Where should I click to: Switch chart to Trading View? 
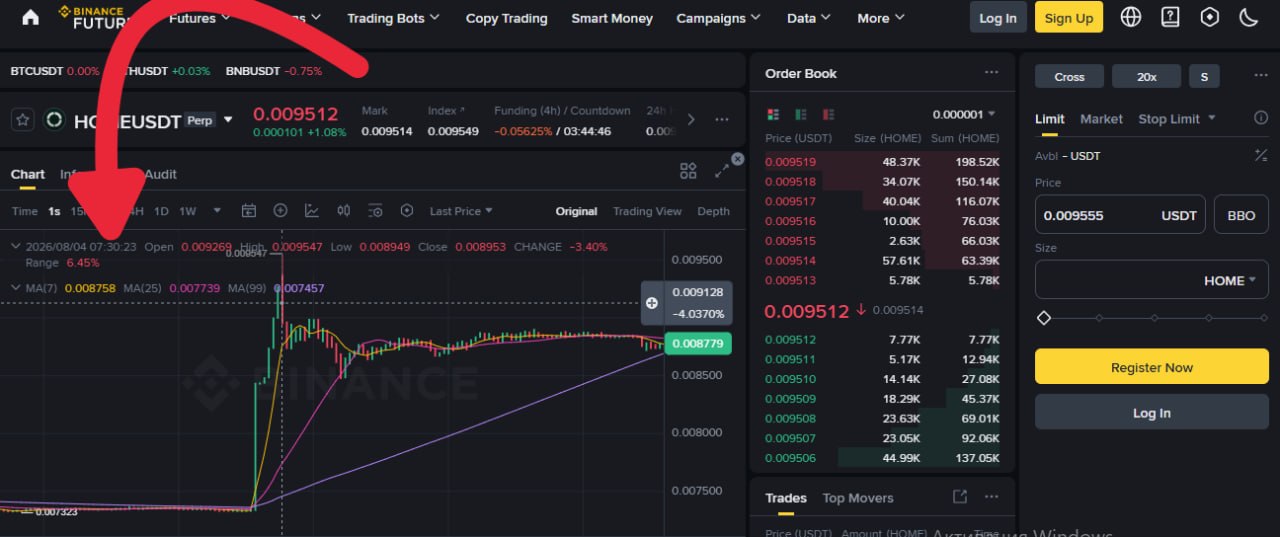click(647, 211)
